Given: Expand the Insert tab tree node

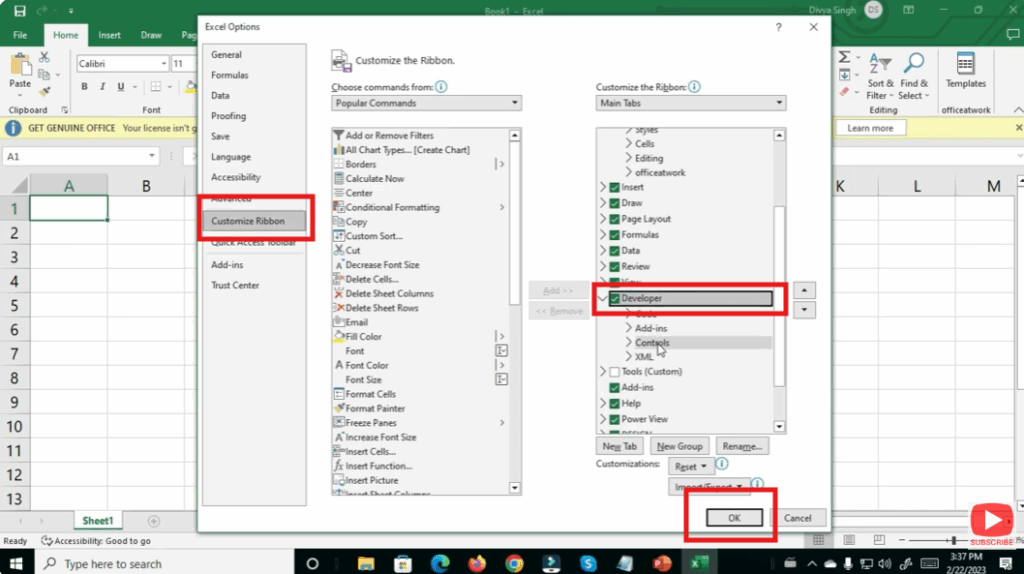Looking at the screenshot, I should [603, 187].
